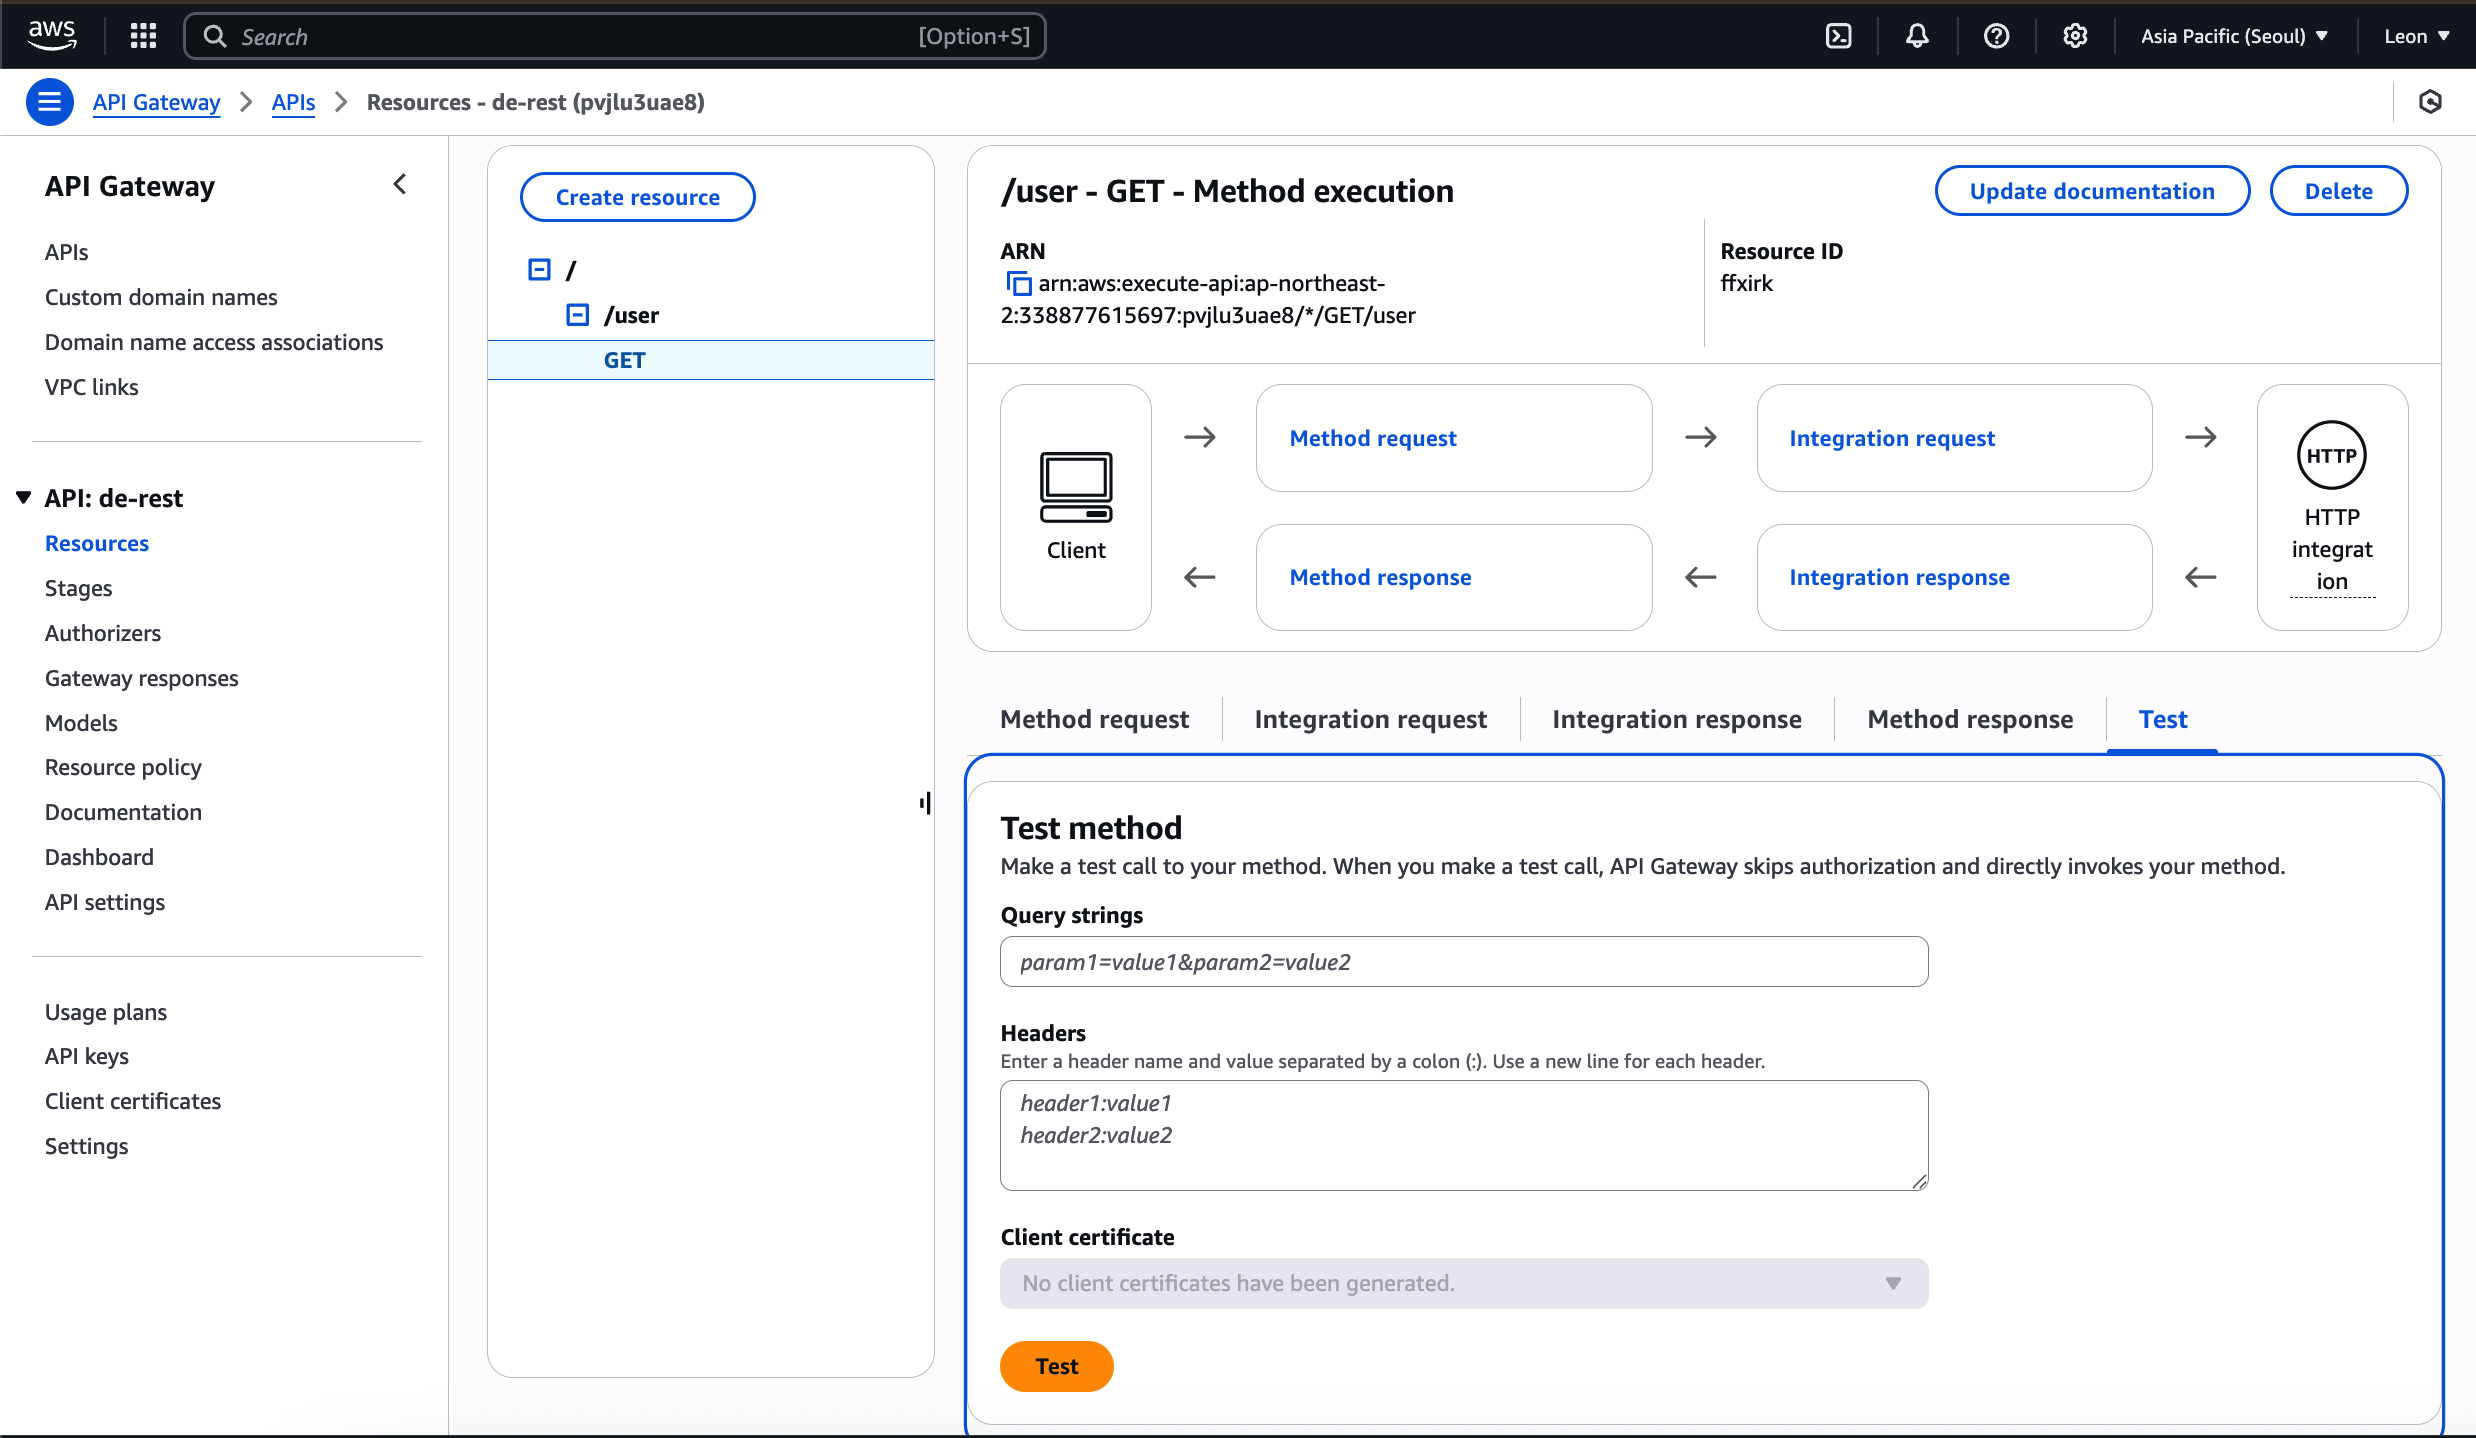Image resolution: width=2476 pixels, height=1438 pixels.
Task: Switch to the Integration request tab
Action: coord(1370,719)
